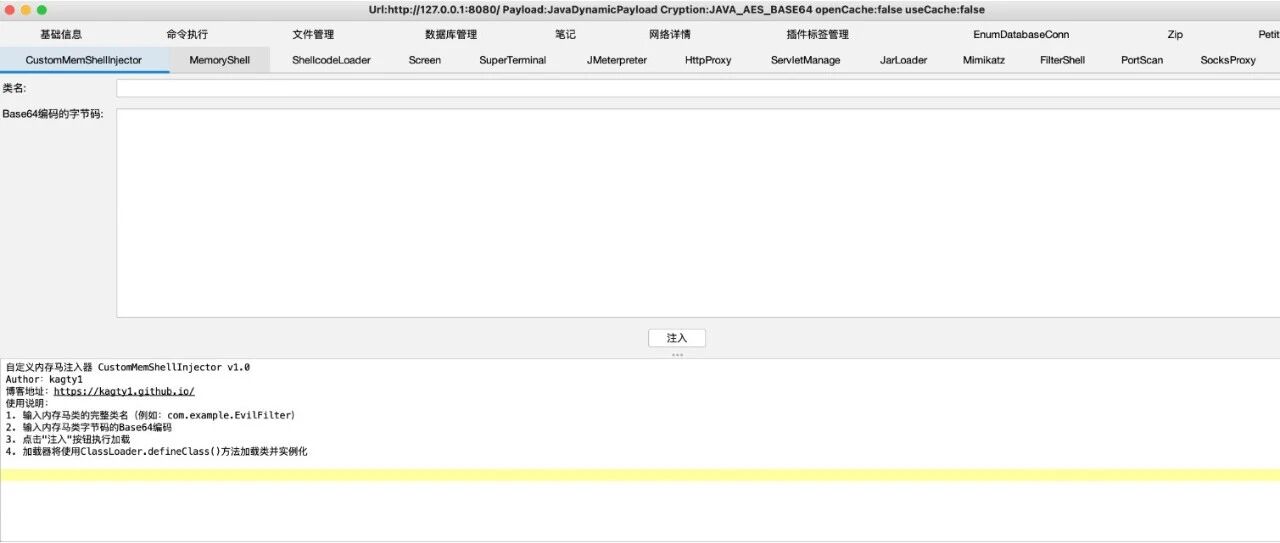Select the CustomMemShellInjector plugin tab
The image size is (1280, 543).
(x=84, y=60)
